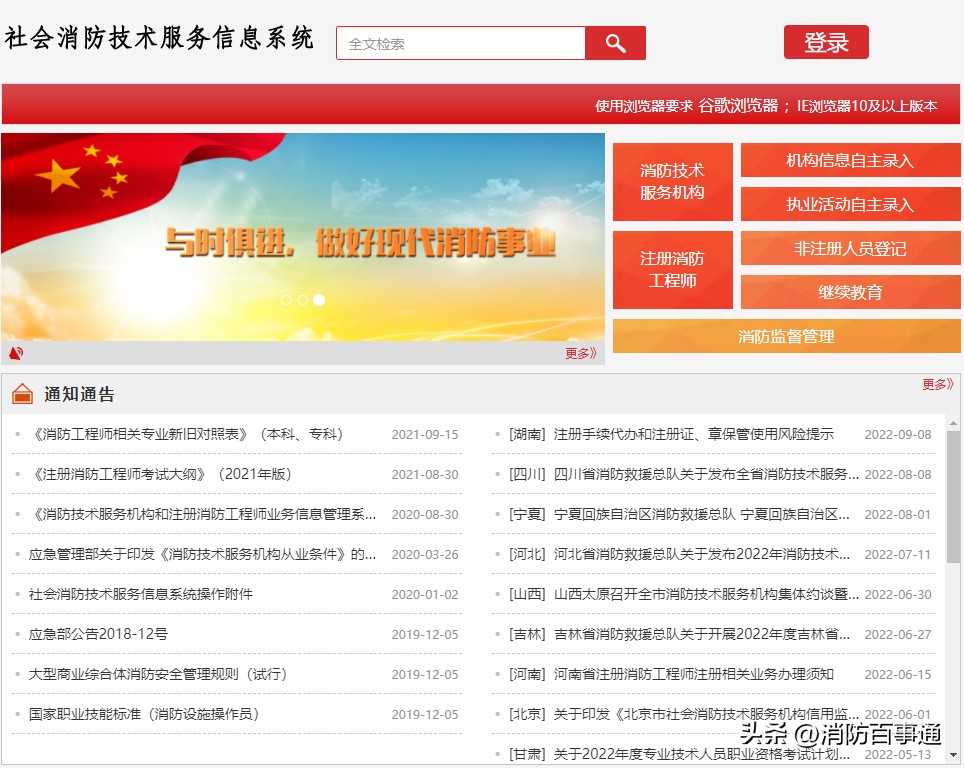Open the 消防技术服务机构 section
964x768 pixels.
tap(672, 181)
